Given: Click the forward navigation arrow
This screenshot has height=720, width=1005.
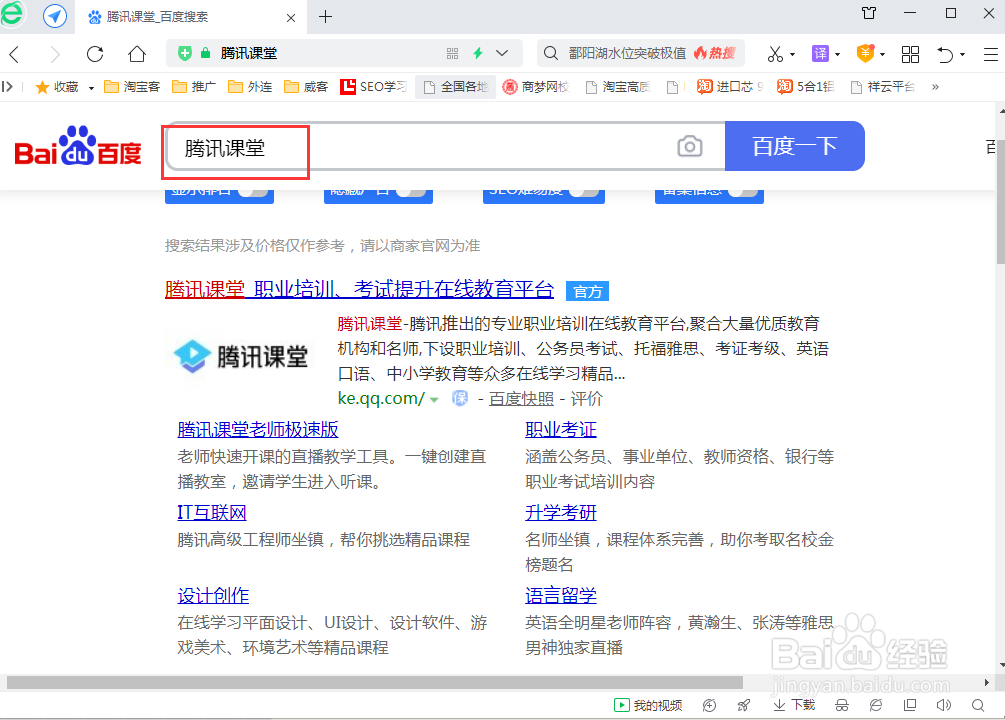Looking at the screenshot, I should click(55, 54).
